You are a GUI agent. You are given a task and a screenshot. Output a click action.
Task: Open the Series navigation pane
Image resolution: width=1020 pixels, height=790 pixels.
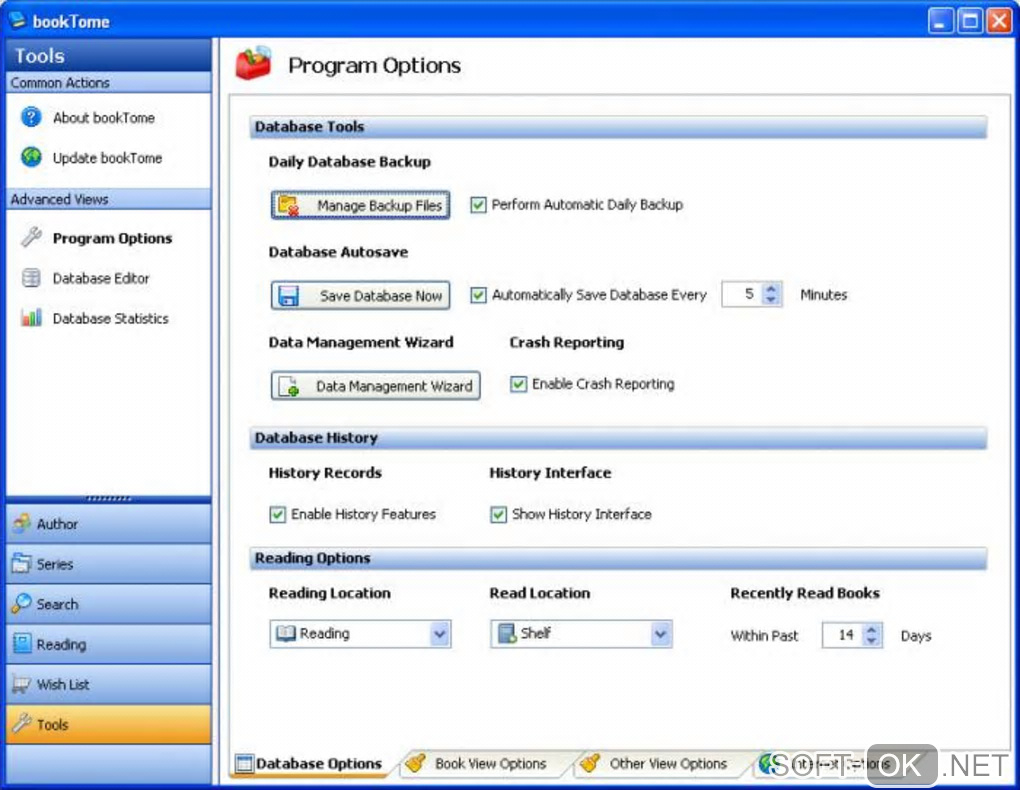pyautogui.click(x=108, y=564)
